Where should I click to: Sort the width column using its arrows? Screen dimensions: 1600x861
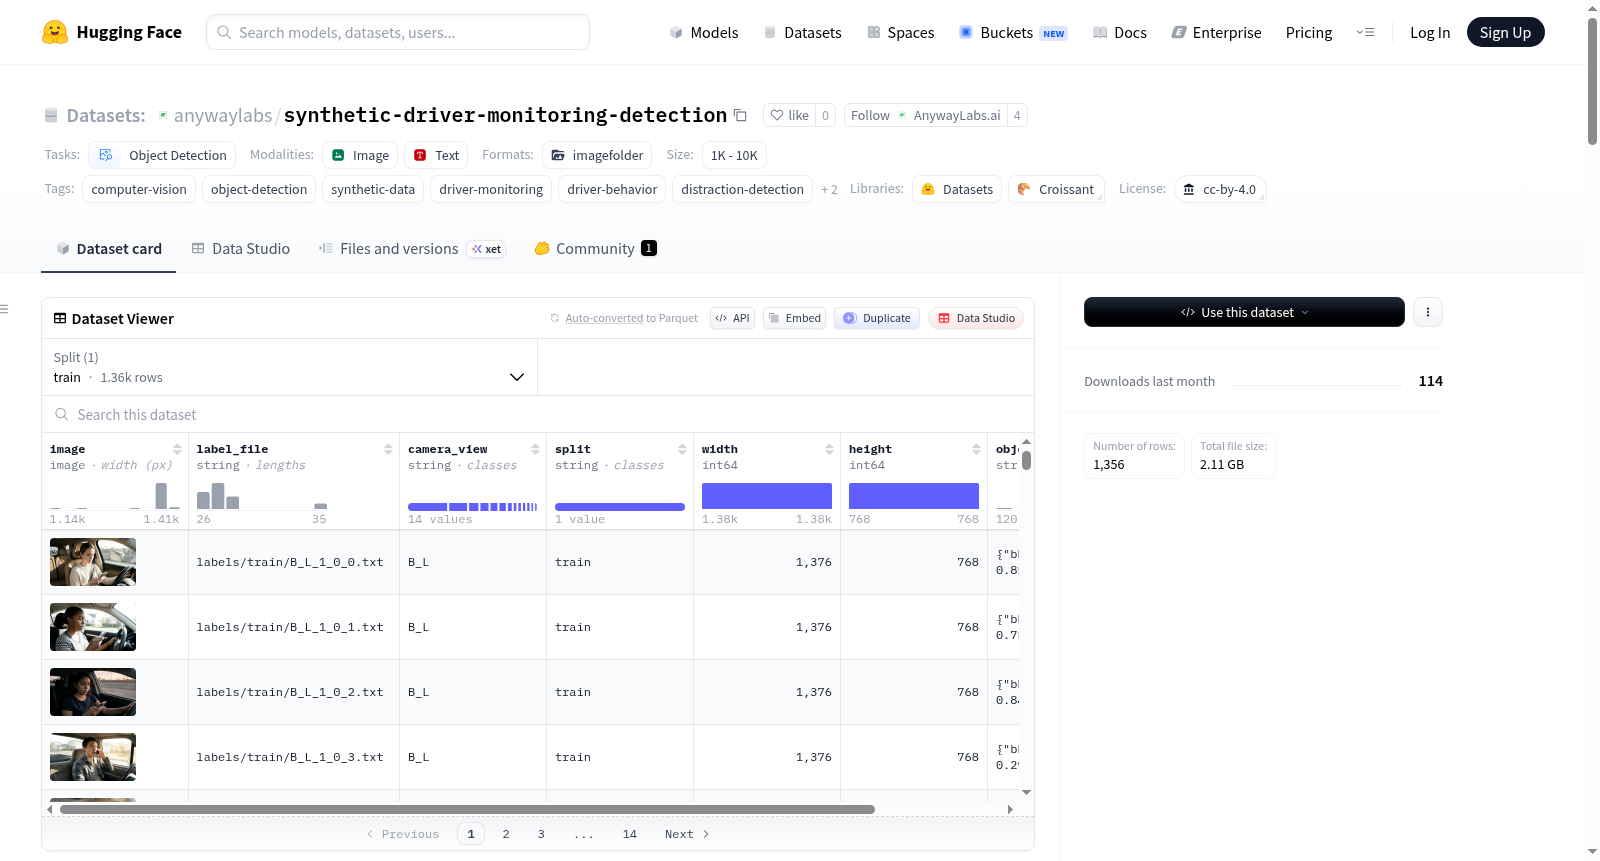829,449
